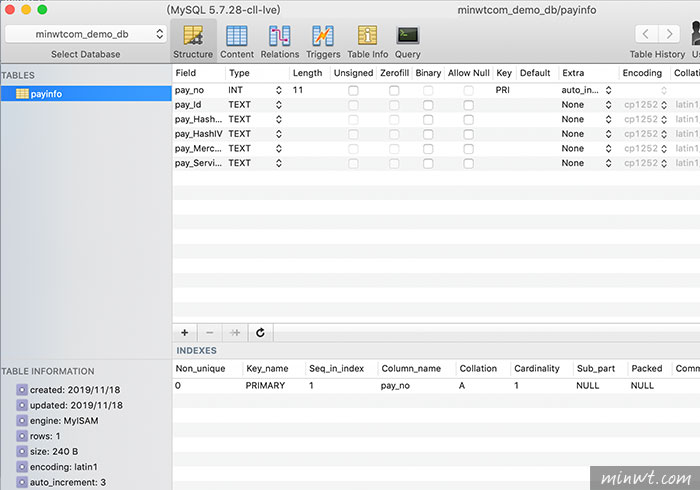The image size is (700, 490).
Task: Switch to the Content view
Action: pyautogui.click(x=237, y=36)
